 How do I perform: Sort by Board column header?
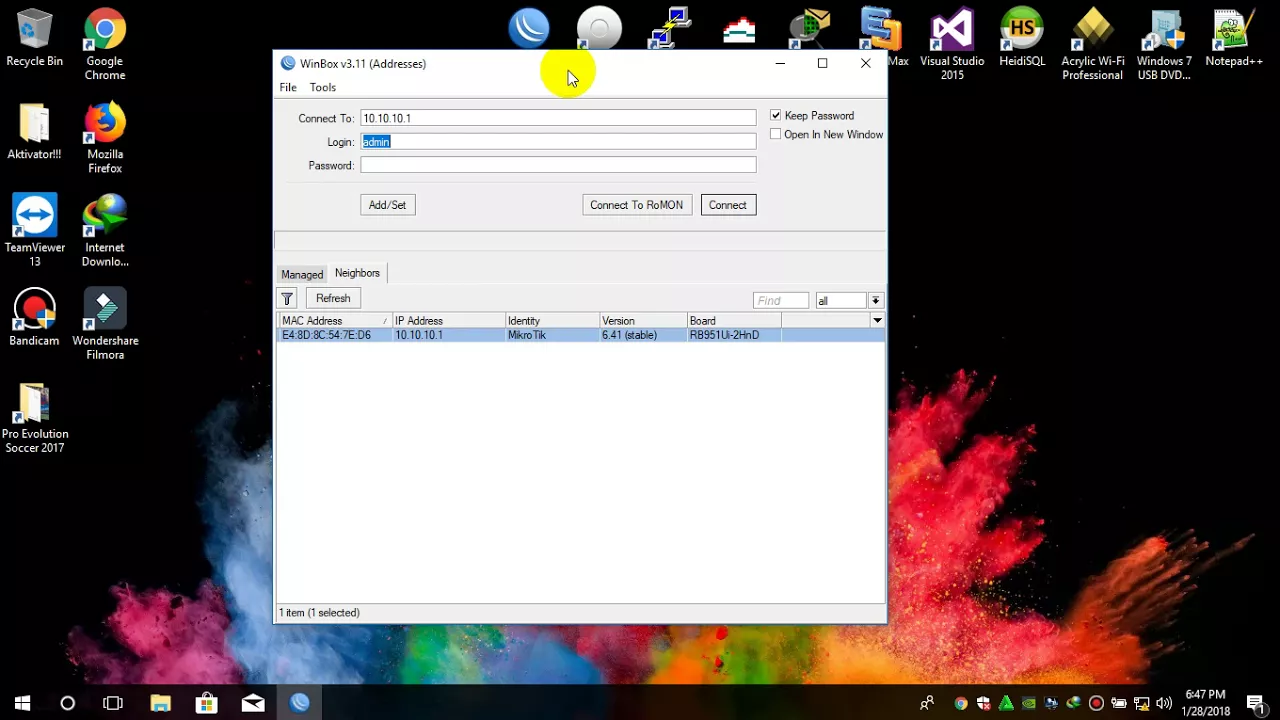coord(734,321)
